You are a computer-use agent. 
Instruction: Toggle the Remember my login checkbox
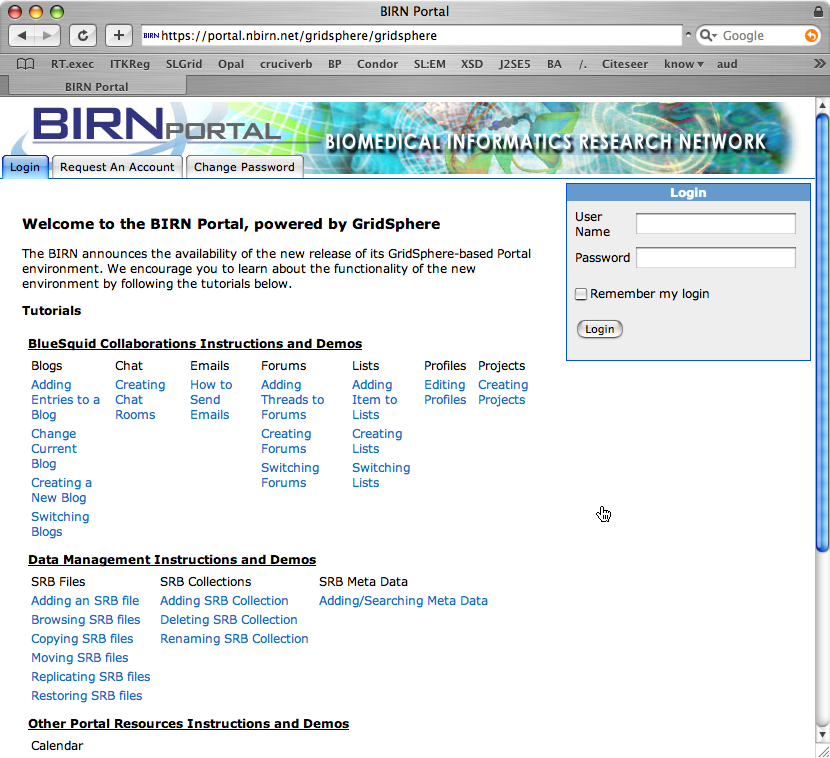click(581, 294)
